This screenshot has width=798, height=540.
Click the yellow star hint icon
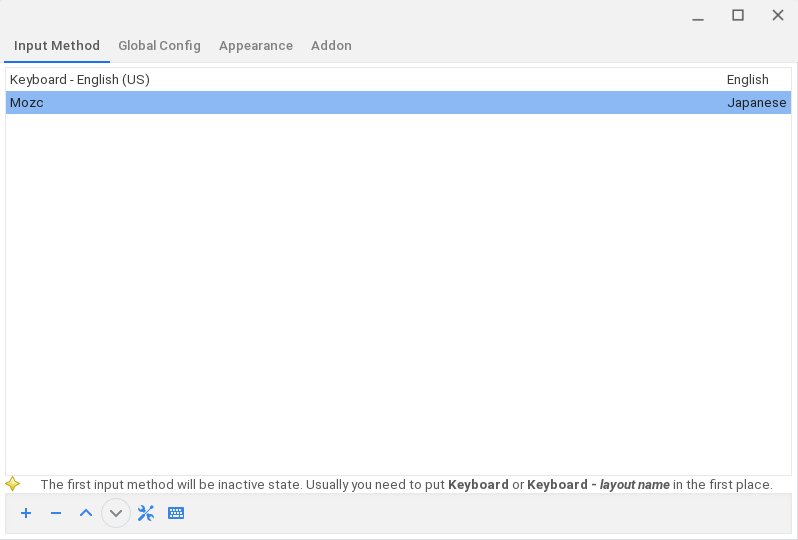click(13, 484)
